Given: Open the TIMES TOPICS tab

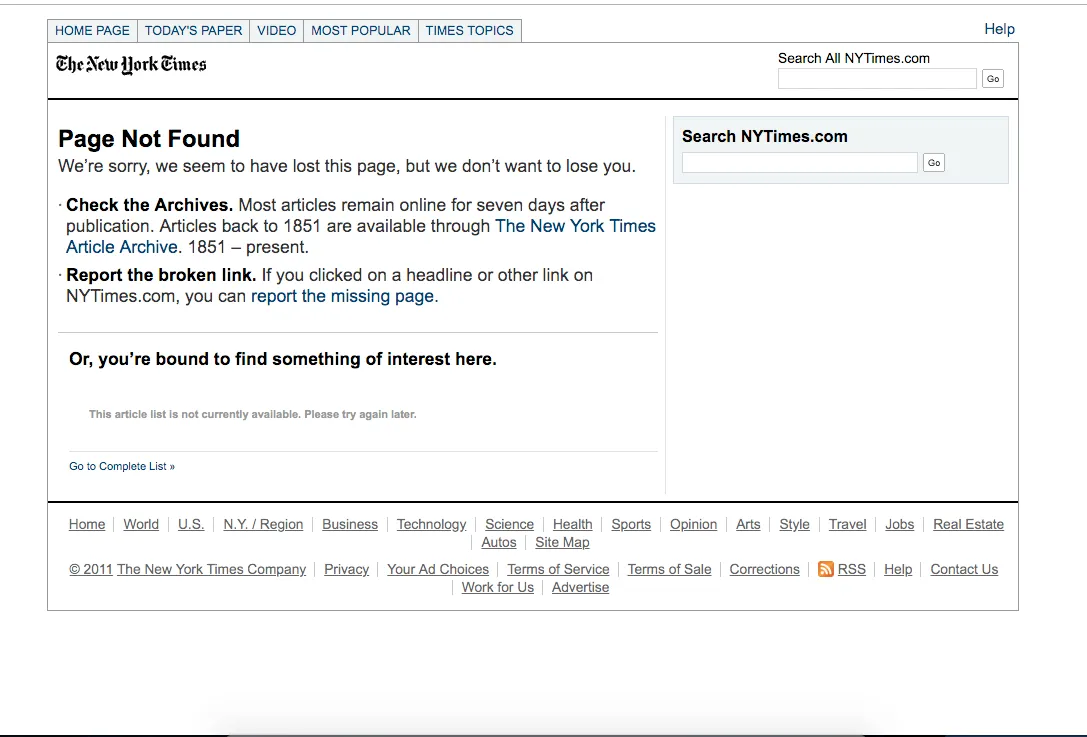Looking at the screenshot, I should pos(469,31).
